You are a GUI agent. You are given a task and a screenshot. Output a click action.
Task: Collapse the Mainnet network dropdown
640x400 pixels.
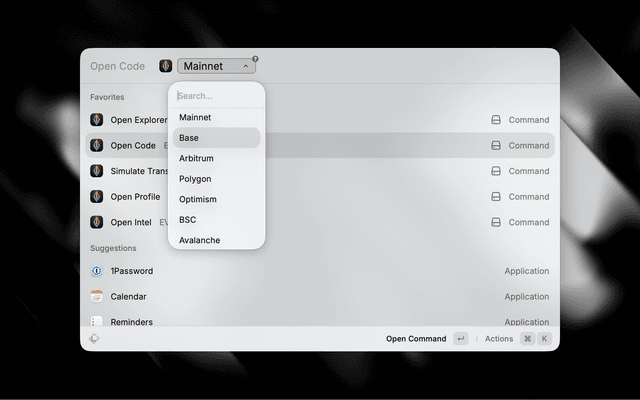pos(217,66)
